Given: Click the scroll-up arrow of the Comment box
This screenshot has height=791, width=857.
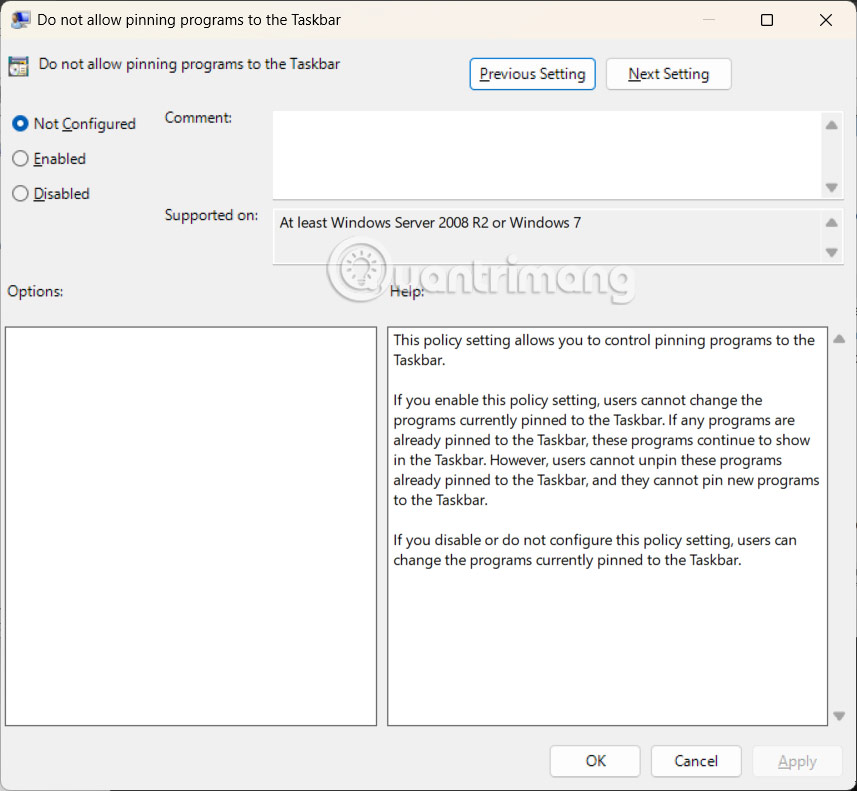Looking at the screenshot, I should tap(831, 125).
